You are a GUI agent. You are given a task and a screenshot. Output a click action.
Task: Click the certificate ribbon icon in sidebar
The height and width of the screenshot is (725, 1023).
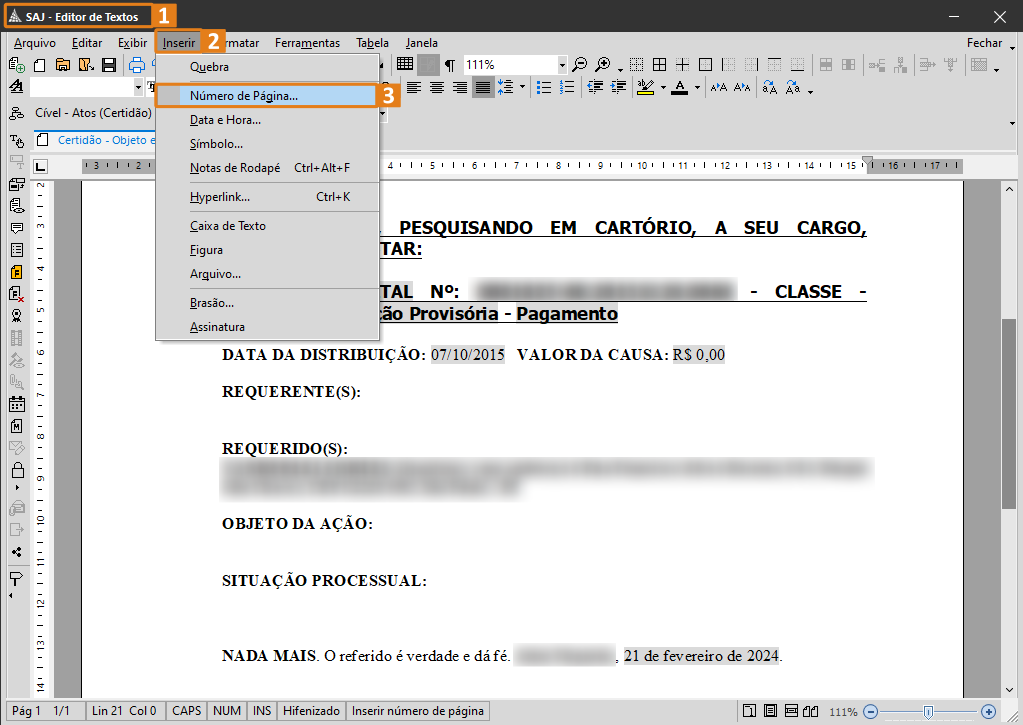click(x=16, y=316)
